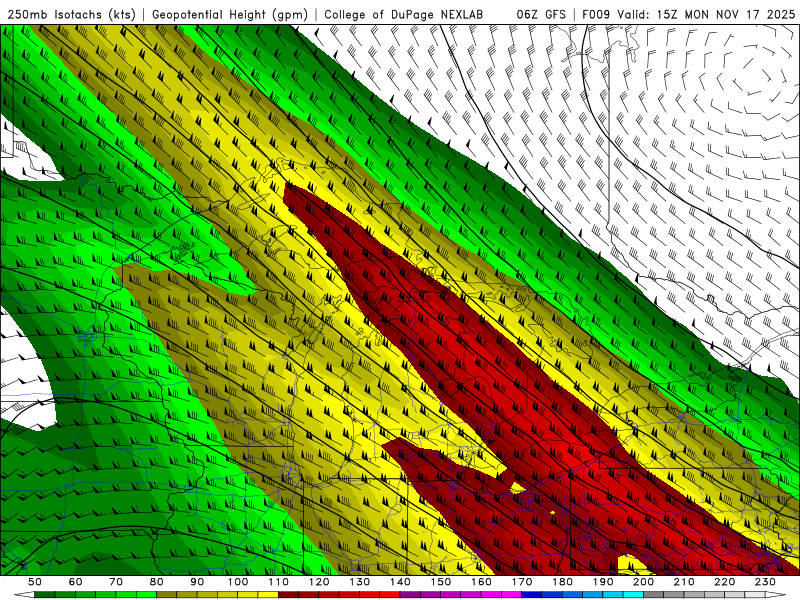Click the 'Valid: 15Z MON NOV 17 2025' text
800x600 pixels.
pos(706,14)
